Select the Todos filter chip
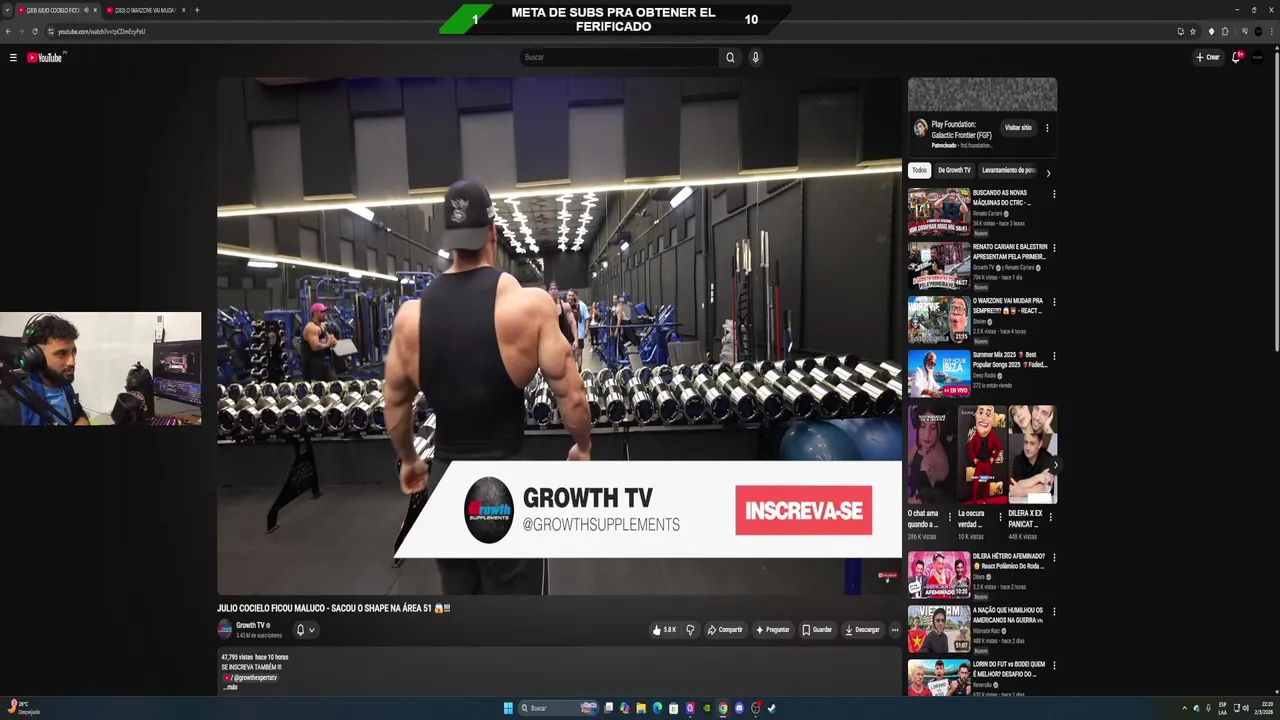The height and width of the screenshot is (720, 1280). coord(919,170)
